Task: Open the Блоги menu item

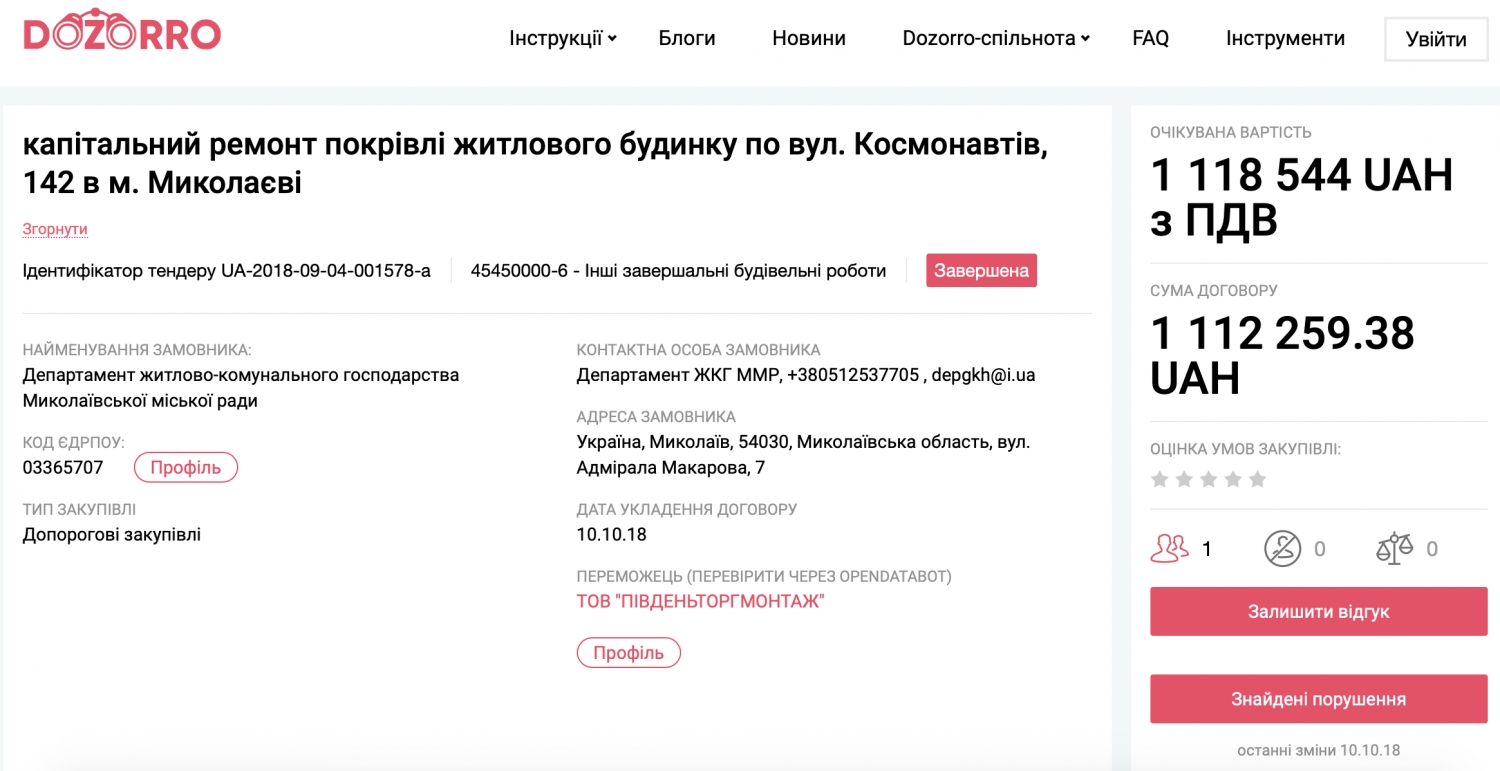Action: point(687,39)
